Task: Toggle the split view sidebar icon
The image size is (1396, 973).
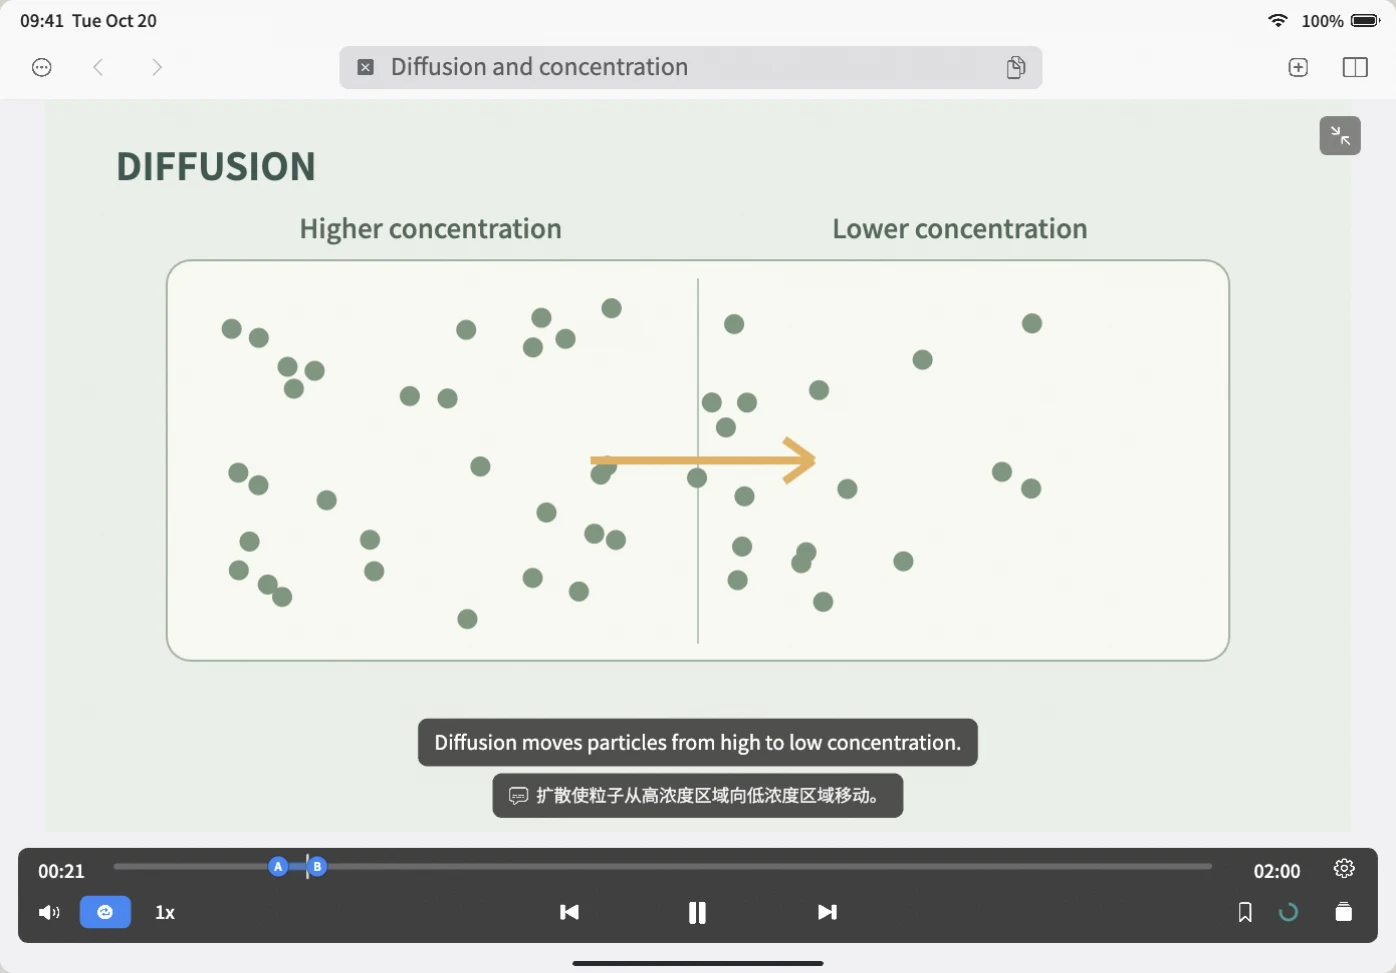Action: (1355, 67)
